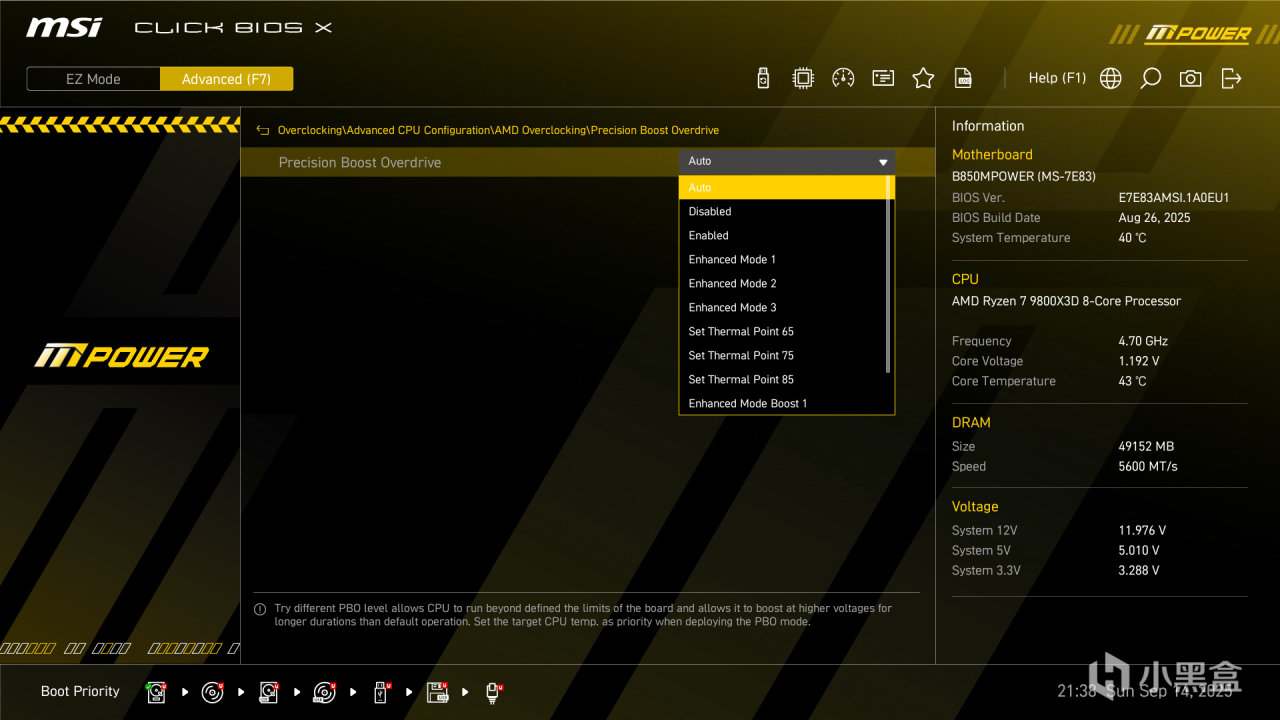
Task: Click the PBO dropdown list scrollbar
Action: pos(888,274)
